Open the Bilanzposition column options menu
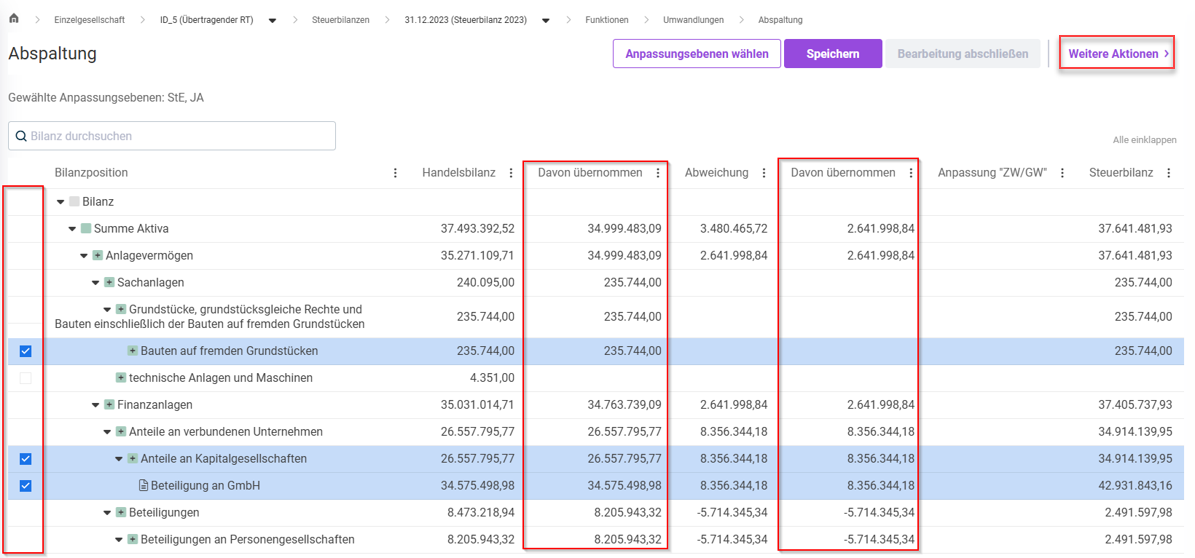This screenshot has width=1195, height=558. pos(395,173)
